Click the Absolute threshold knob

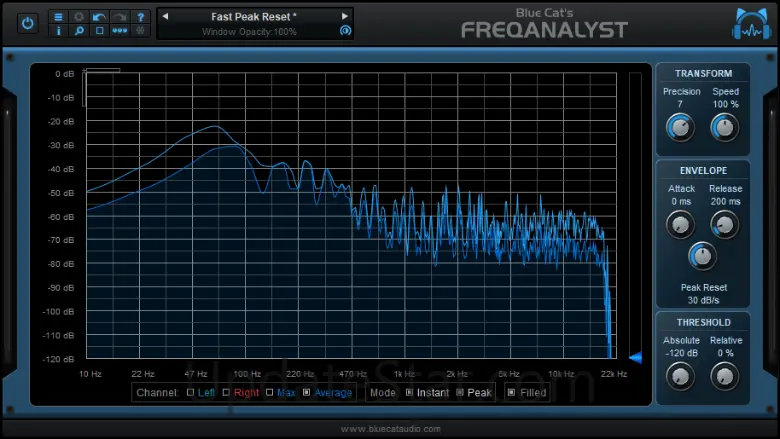680,376
